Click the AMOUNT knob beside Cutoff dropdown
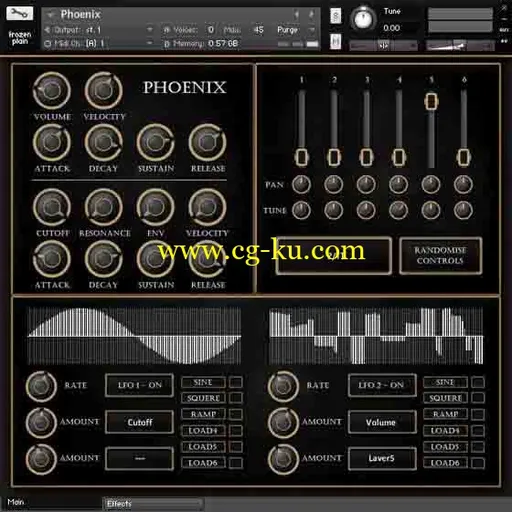The width and height of the screenshot is (512, 512). point(42,422)
